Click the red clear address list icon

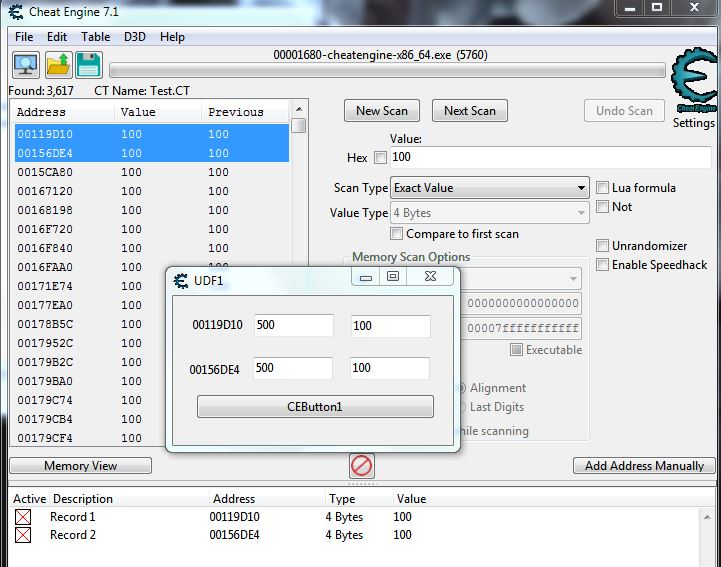tap(361, 466)
